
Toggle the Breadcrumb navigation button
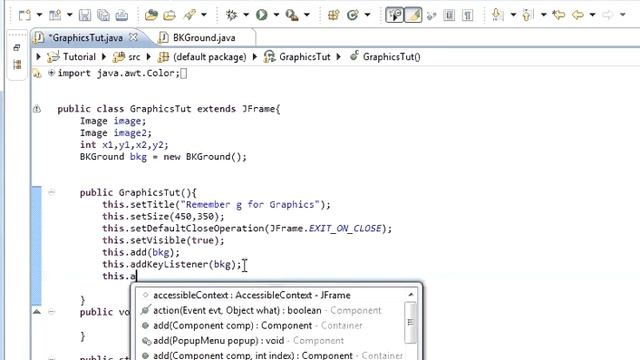point(395,15)
